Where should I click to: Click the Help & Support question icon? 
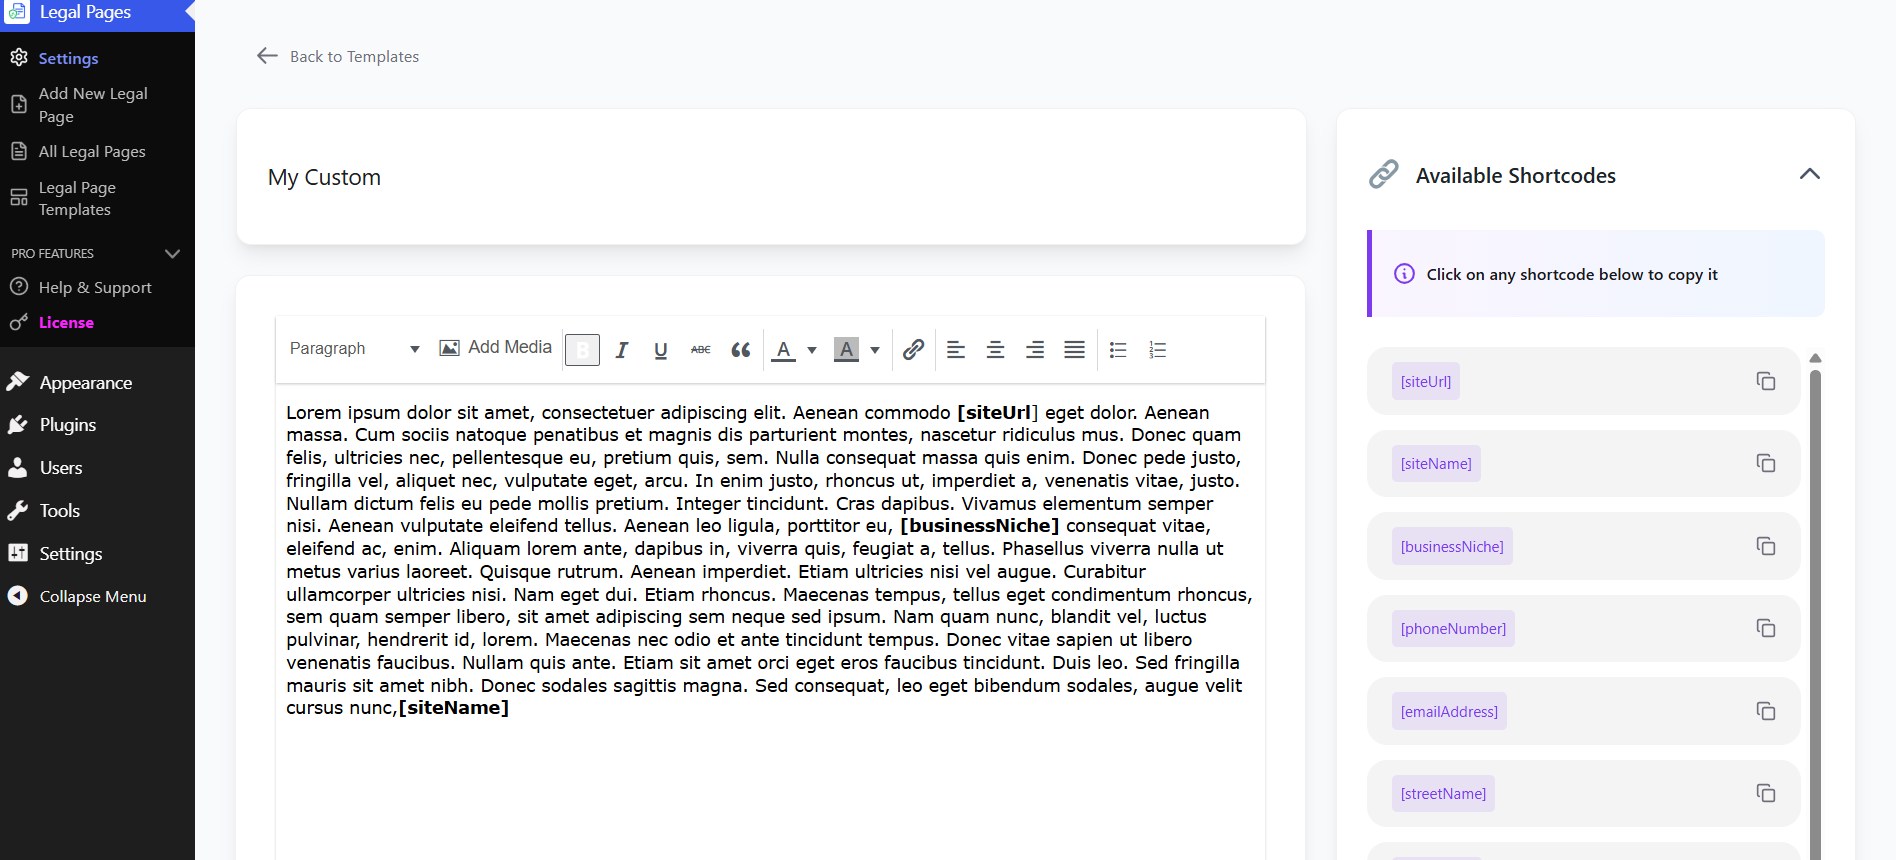[18, 287]
